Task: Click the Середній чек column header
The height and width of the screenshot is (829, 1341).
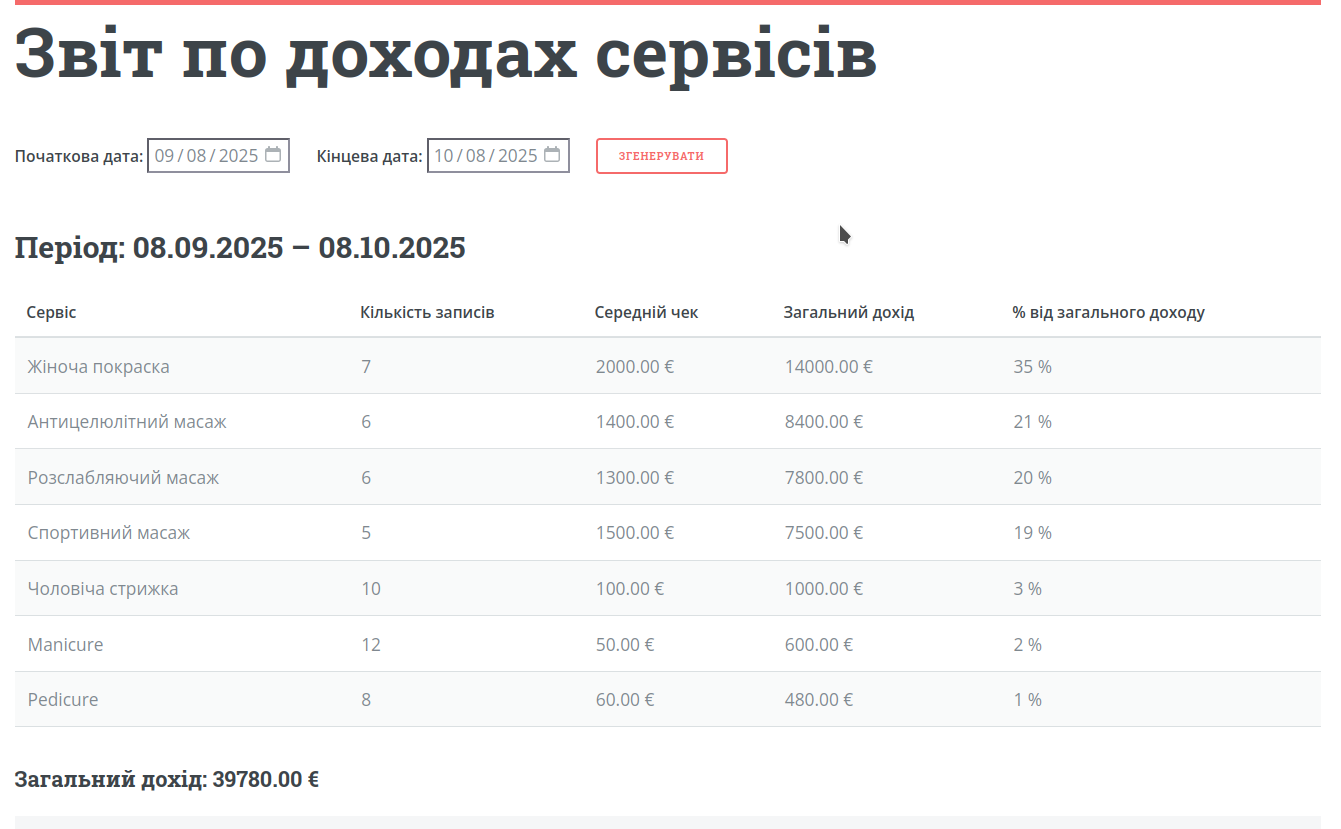Action: pos(644,312)
